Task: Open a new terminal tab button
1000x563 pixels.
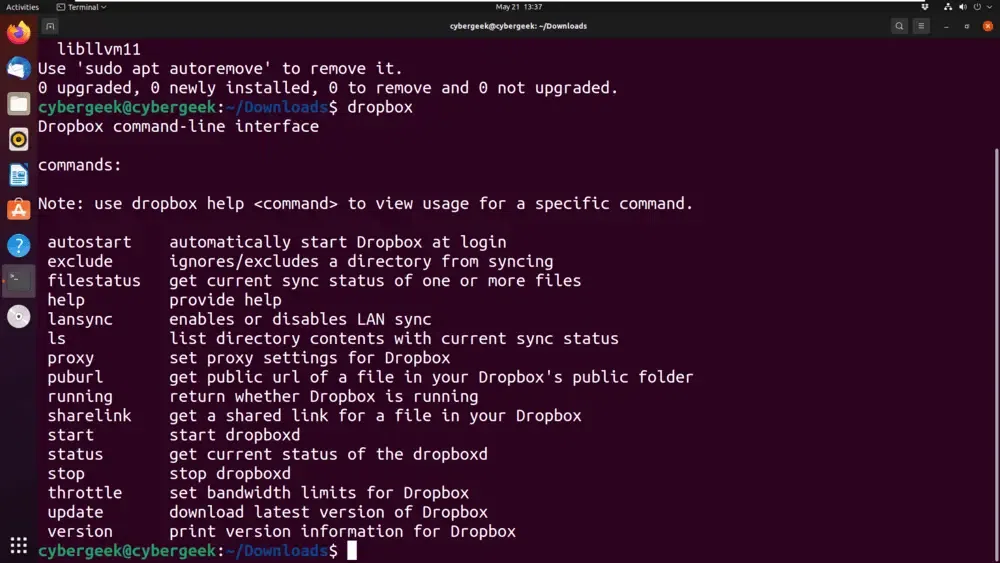Action: pyautogui.click(x=50, y=26)
